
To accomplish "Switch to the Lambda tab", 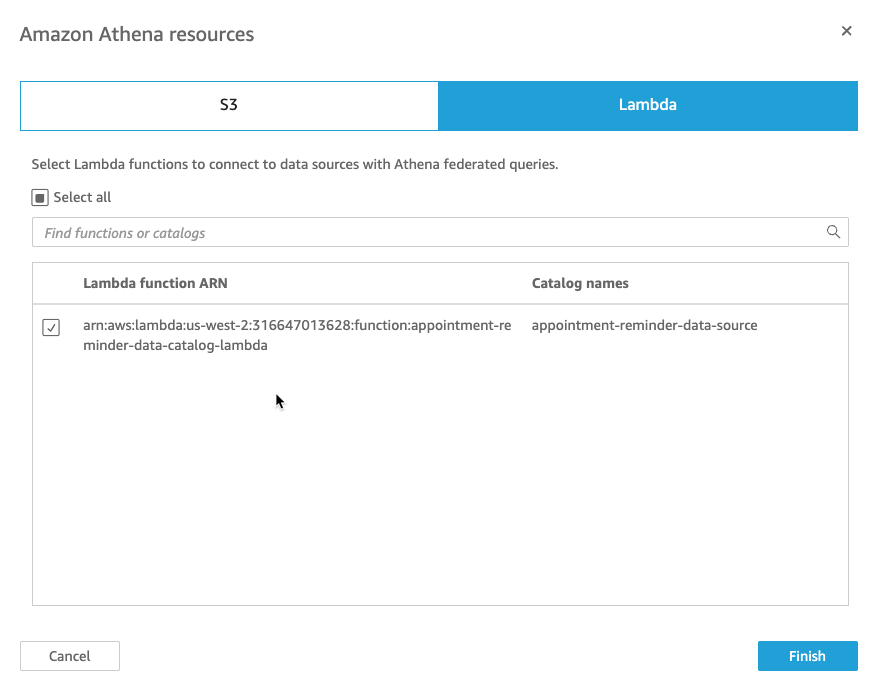I will 647,104.
